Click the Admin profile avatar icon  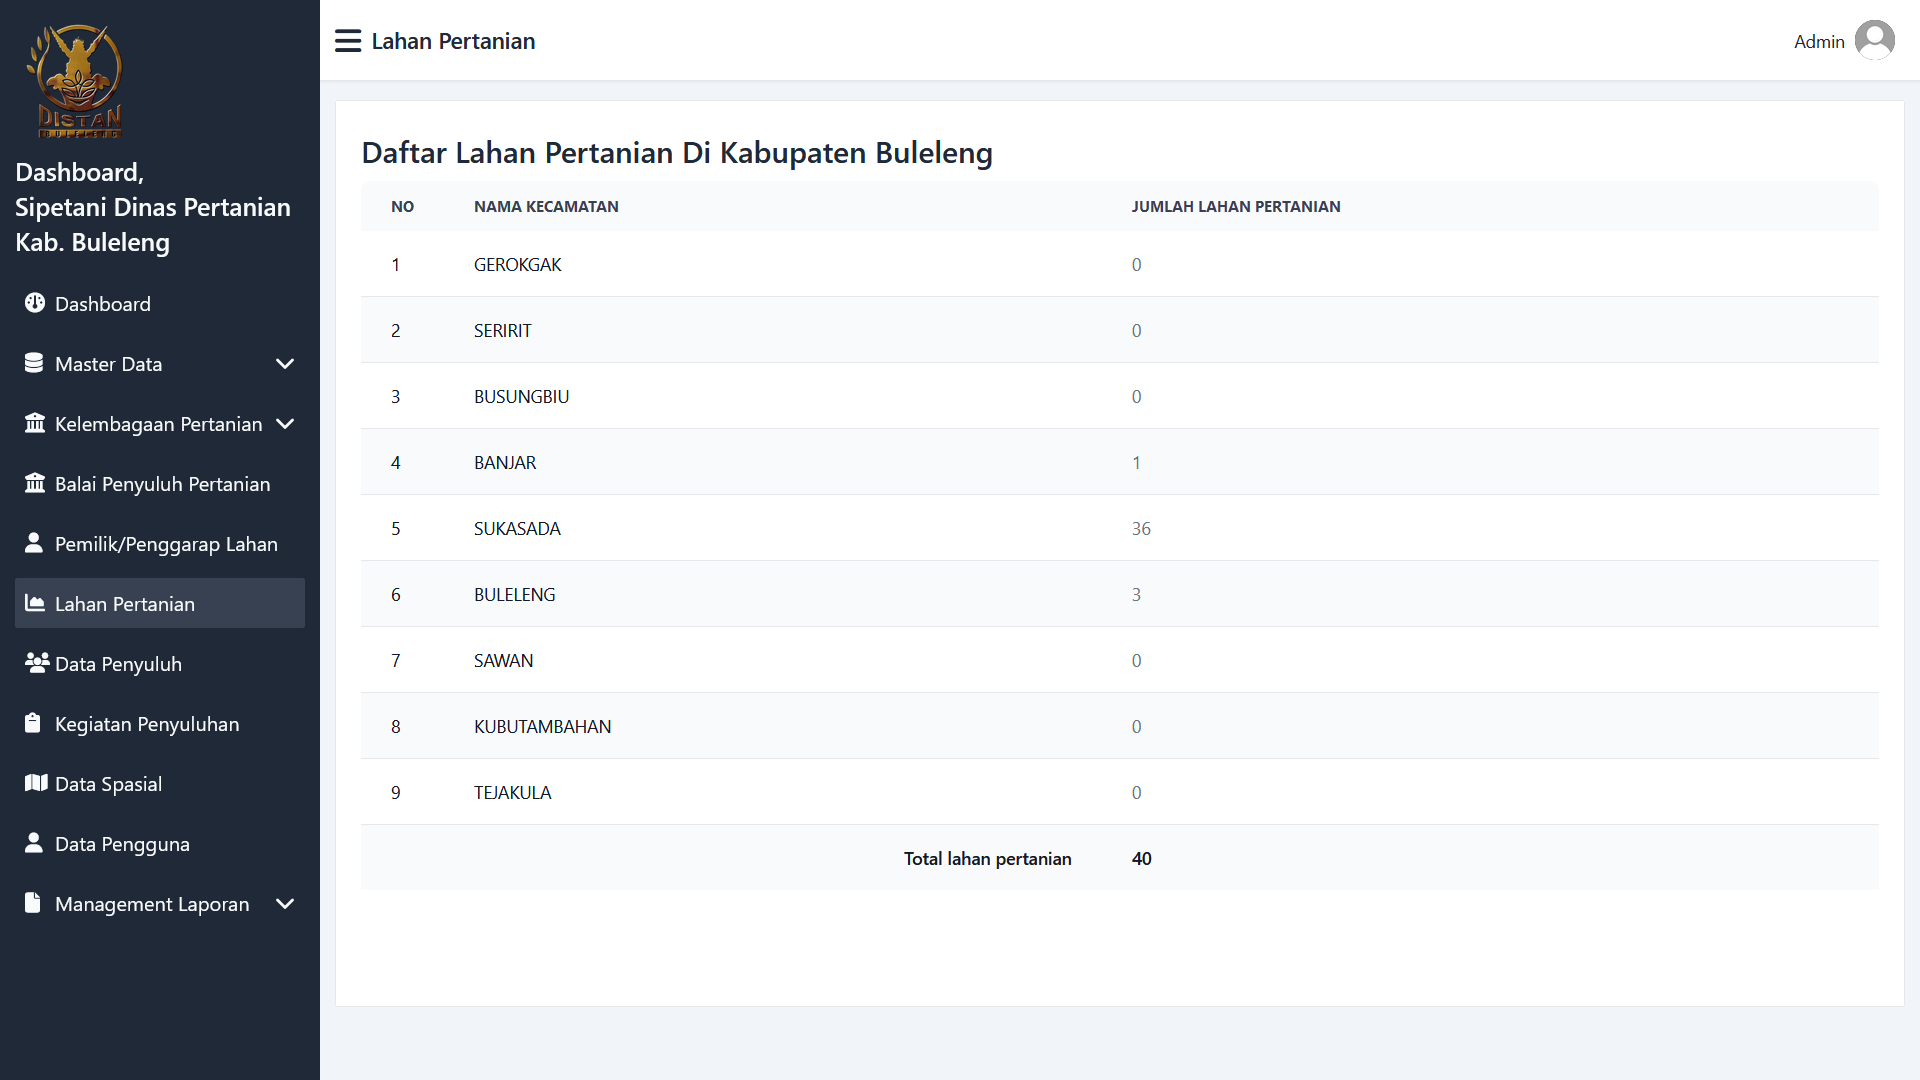pyautogui.click(x=1874, y=41)
